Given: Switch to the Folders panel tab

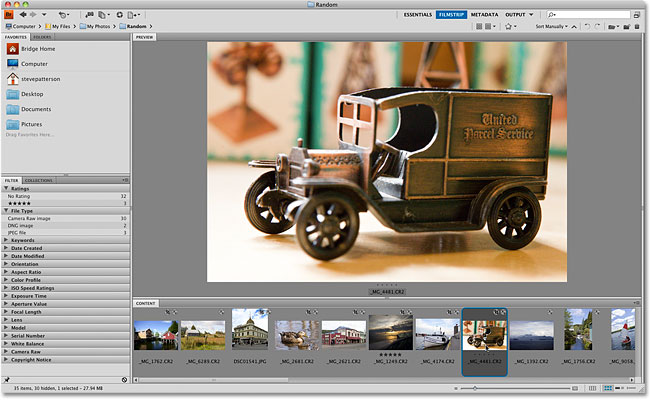Looking at the screenshot, I should pos(42,37).
